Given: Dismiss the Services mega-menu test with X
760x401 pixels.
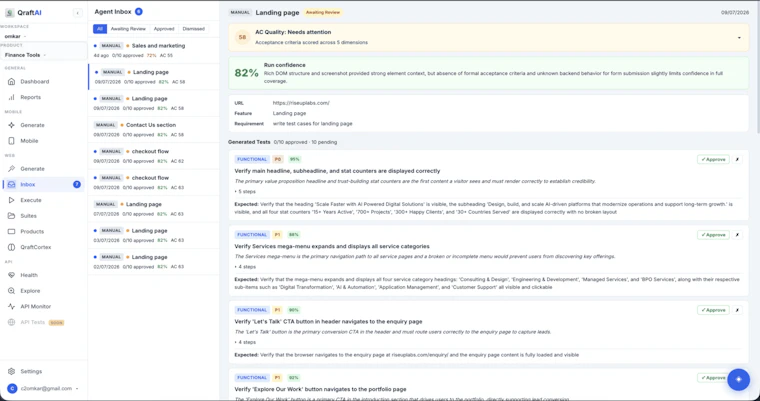Looking at the screenshot, I should 737,235.
